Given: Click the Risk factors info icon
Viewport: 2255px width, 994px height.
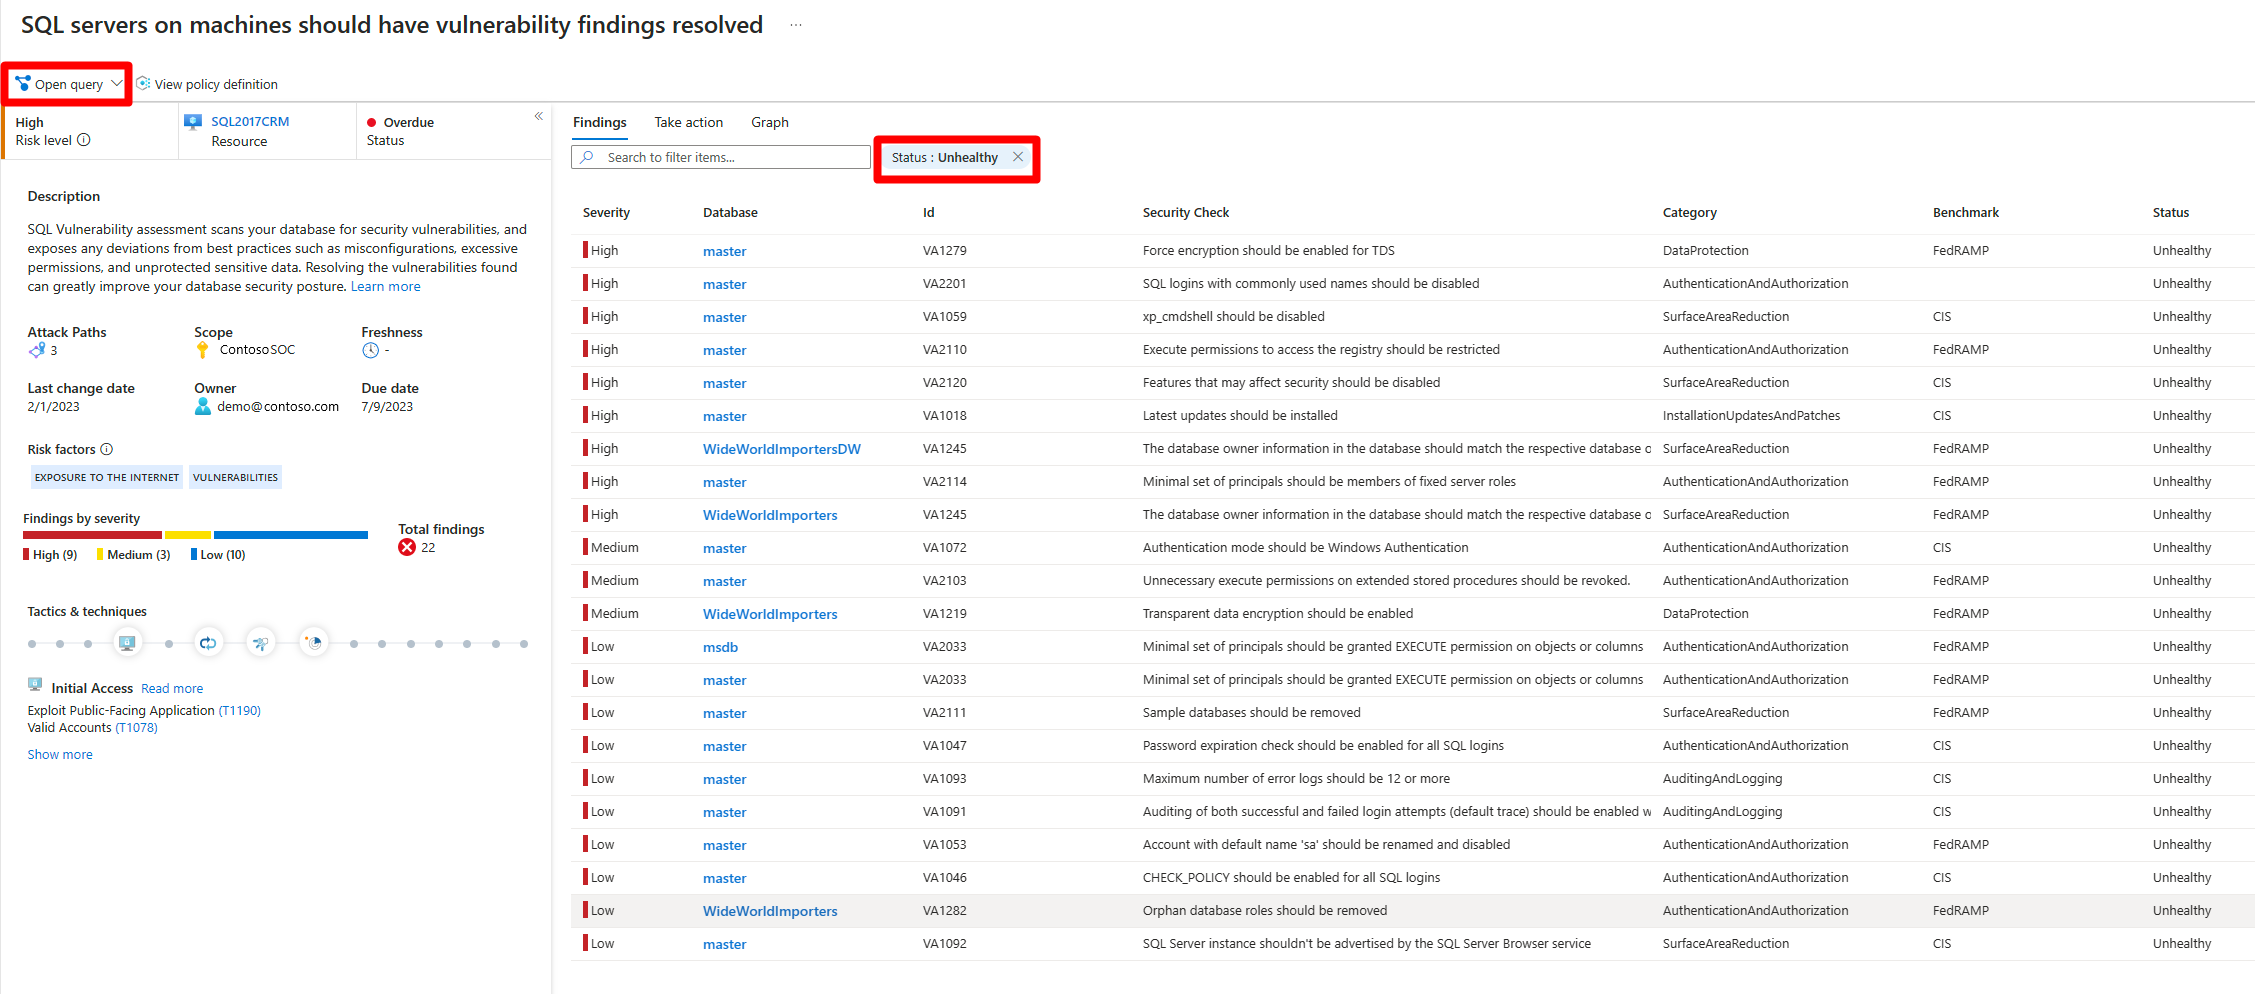Looking at the screenshot, I should pyautogui.click(x=107, y=449).
